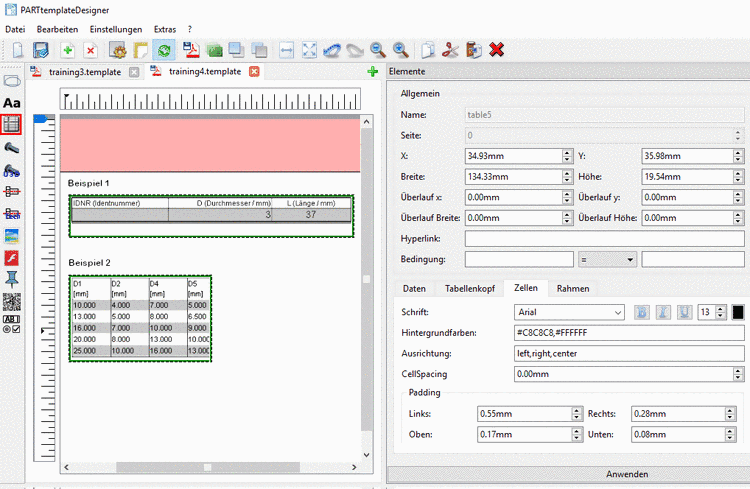The image size is (750, 489).
Task: Click the zoom out magnifier icon
Action: point(378,49)
